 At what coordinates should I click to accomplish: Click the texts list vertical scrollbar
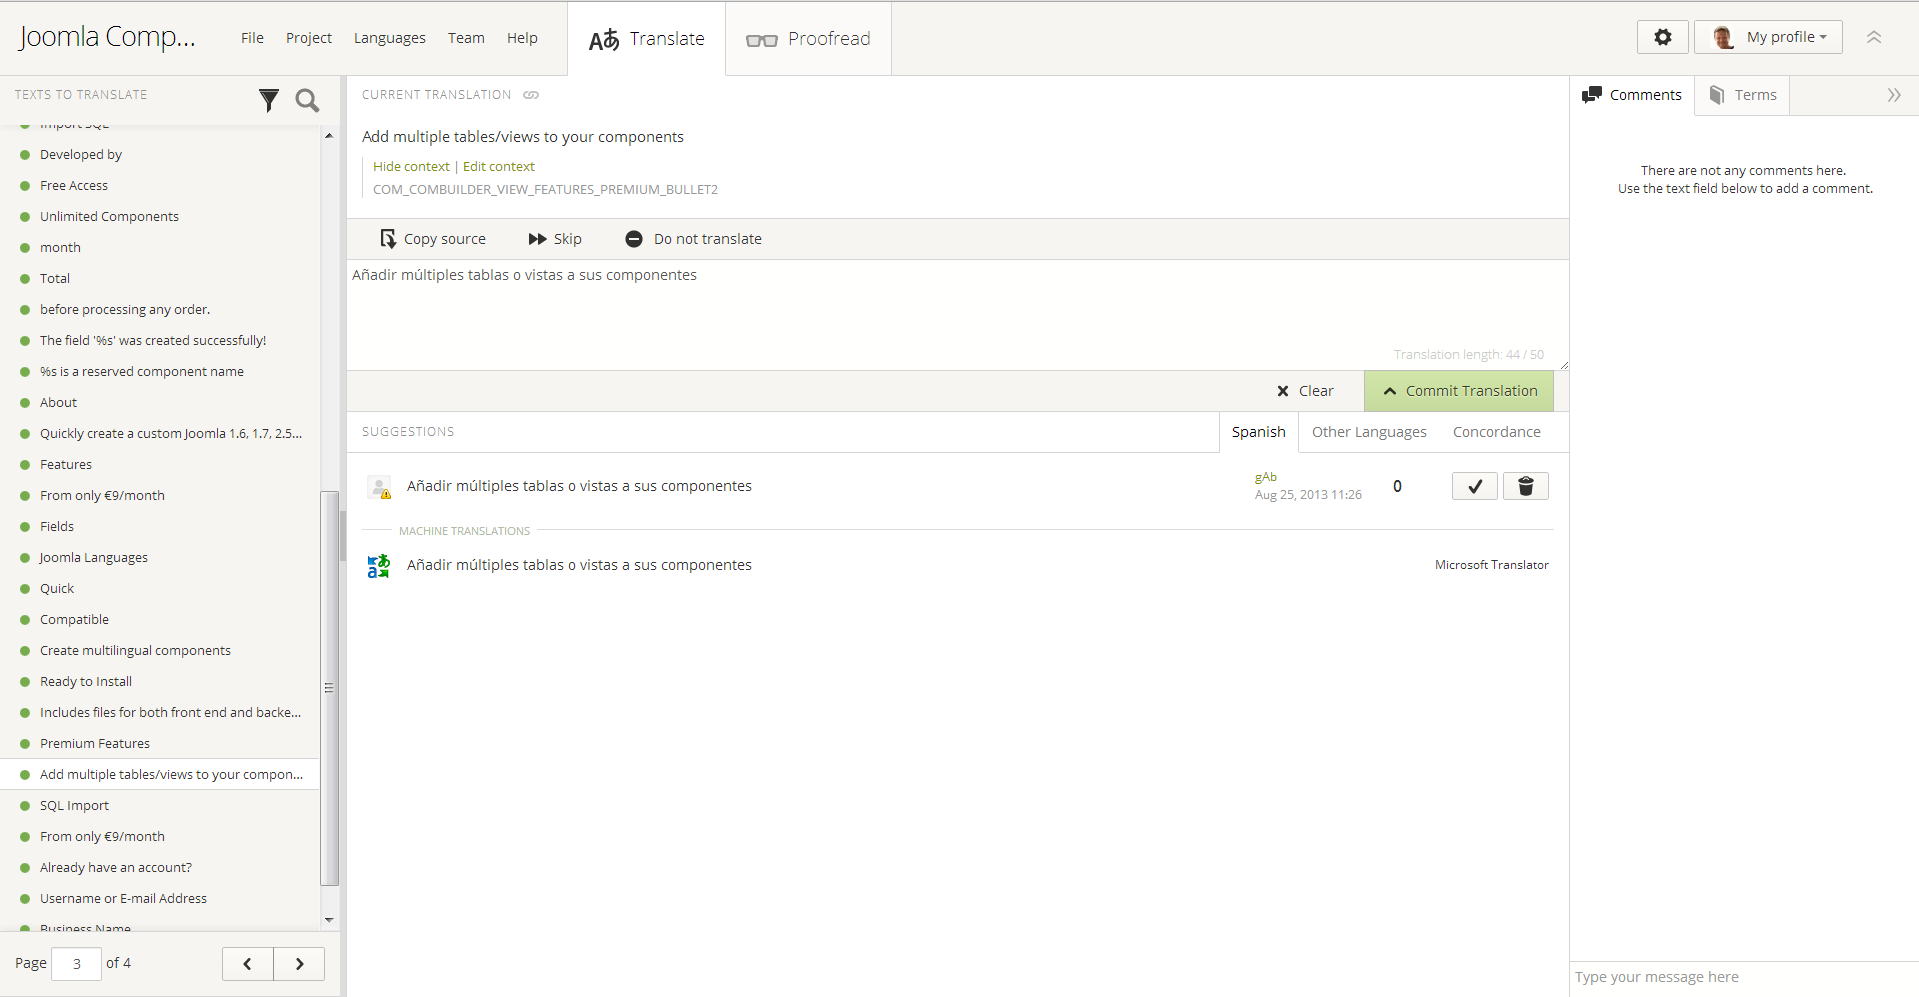[329, 687]
